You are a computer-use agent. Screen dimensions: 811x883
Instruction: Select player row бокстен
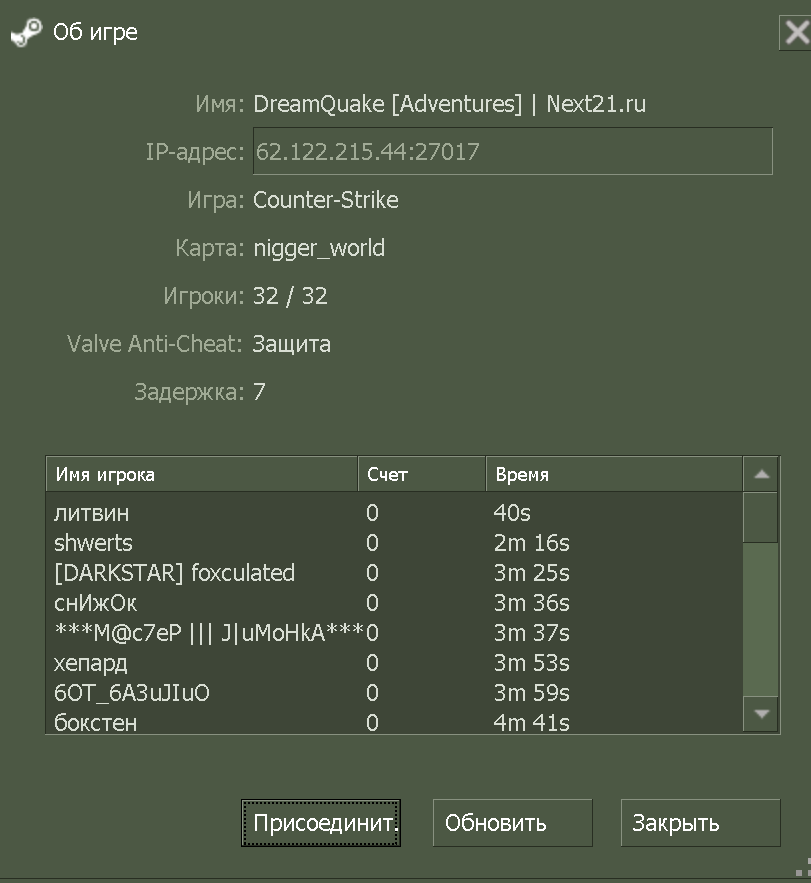394,722
